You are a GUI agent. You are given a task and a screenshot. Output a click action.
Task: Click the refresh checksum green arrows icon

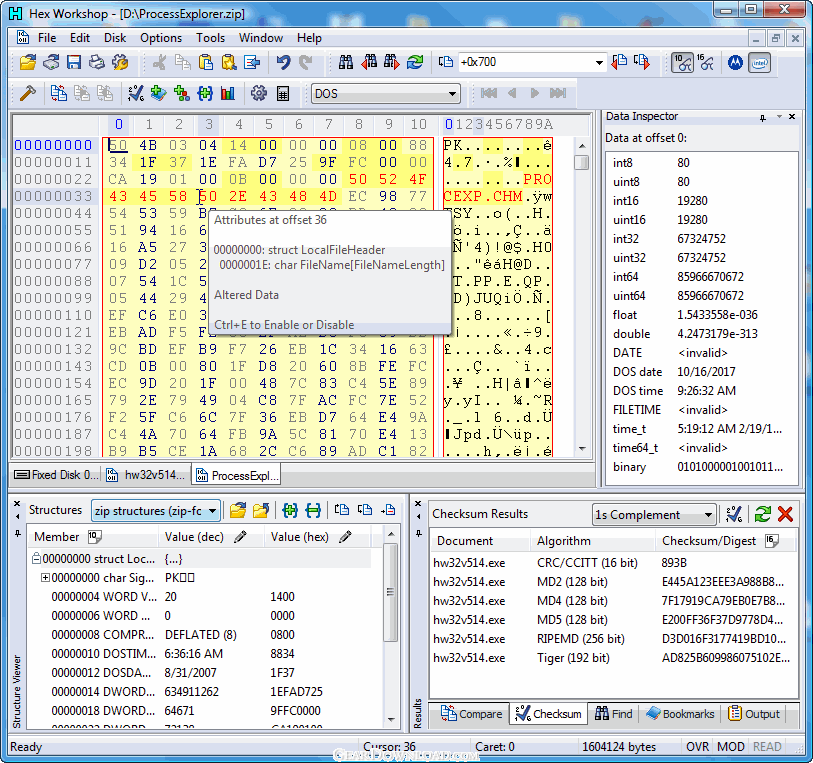coord(762,514)
